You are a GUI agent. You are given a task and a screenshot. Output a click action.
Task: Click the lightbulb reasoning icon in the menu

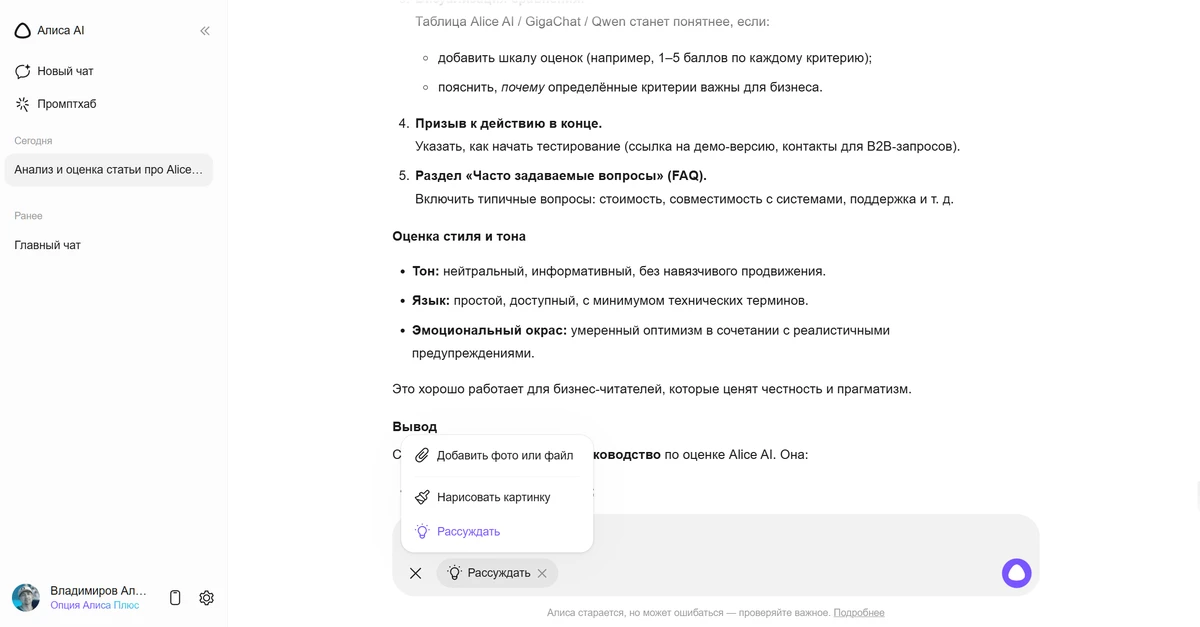coord(421,531)
